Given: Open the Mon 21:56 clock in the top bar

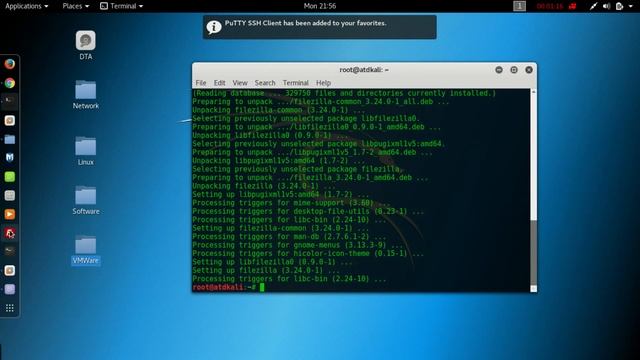Looking at the screenshot, I should click(x=320, y=6).
